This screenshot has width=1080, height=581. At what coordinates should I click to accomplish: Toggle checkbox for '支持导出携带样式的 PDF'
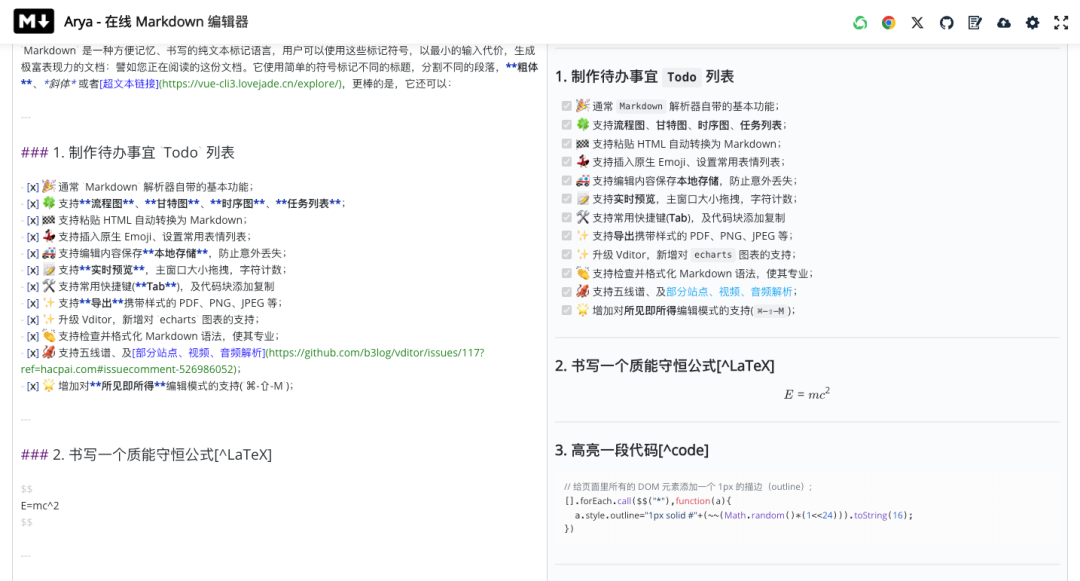566,235
